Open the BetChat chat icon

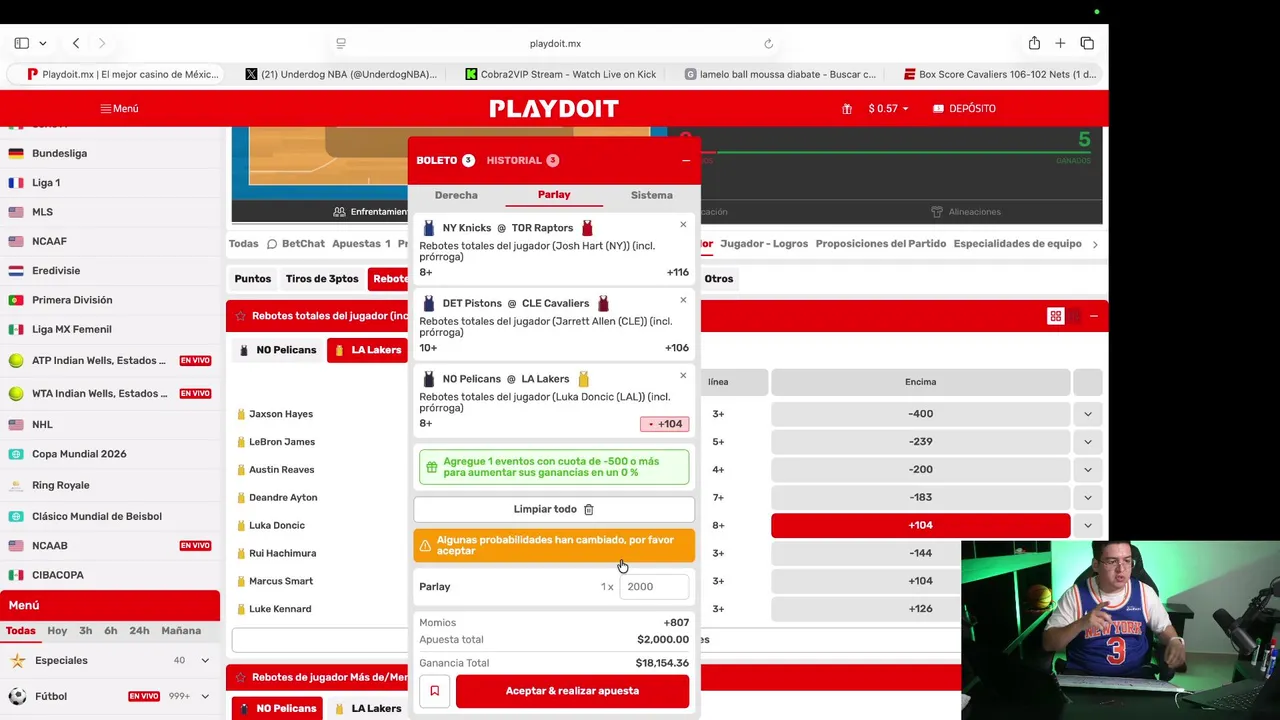point(271,243)
